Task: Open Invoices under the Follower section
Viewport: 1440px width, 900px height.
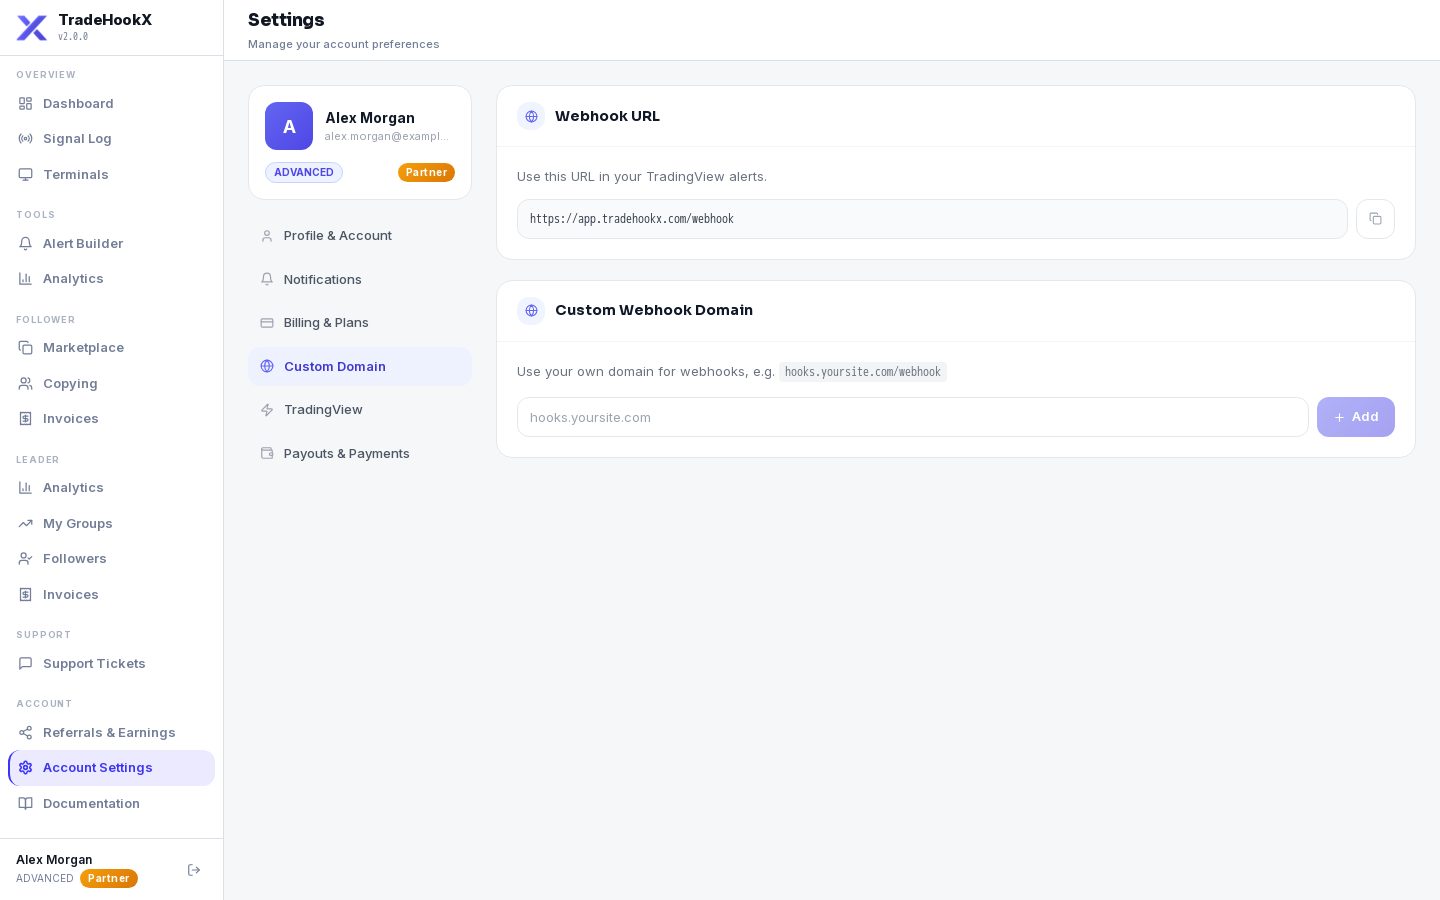Action: coord(111,419)
